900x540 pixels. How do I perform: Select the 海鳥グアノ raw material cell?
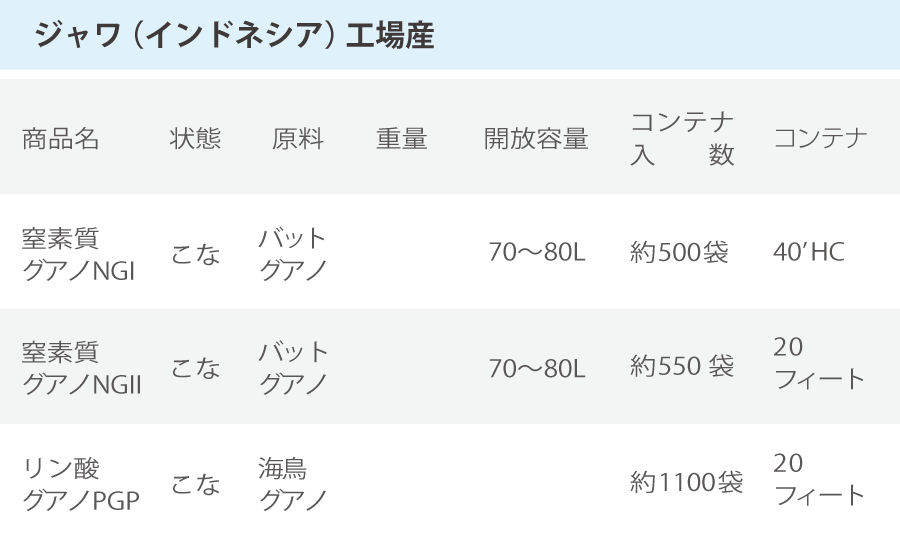click(292, 484)
